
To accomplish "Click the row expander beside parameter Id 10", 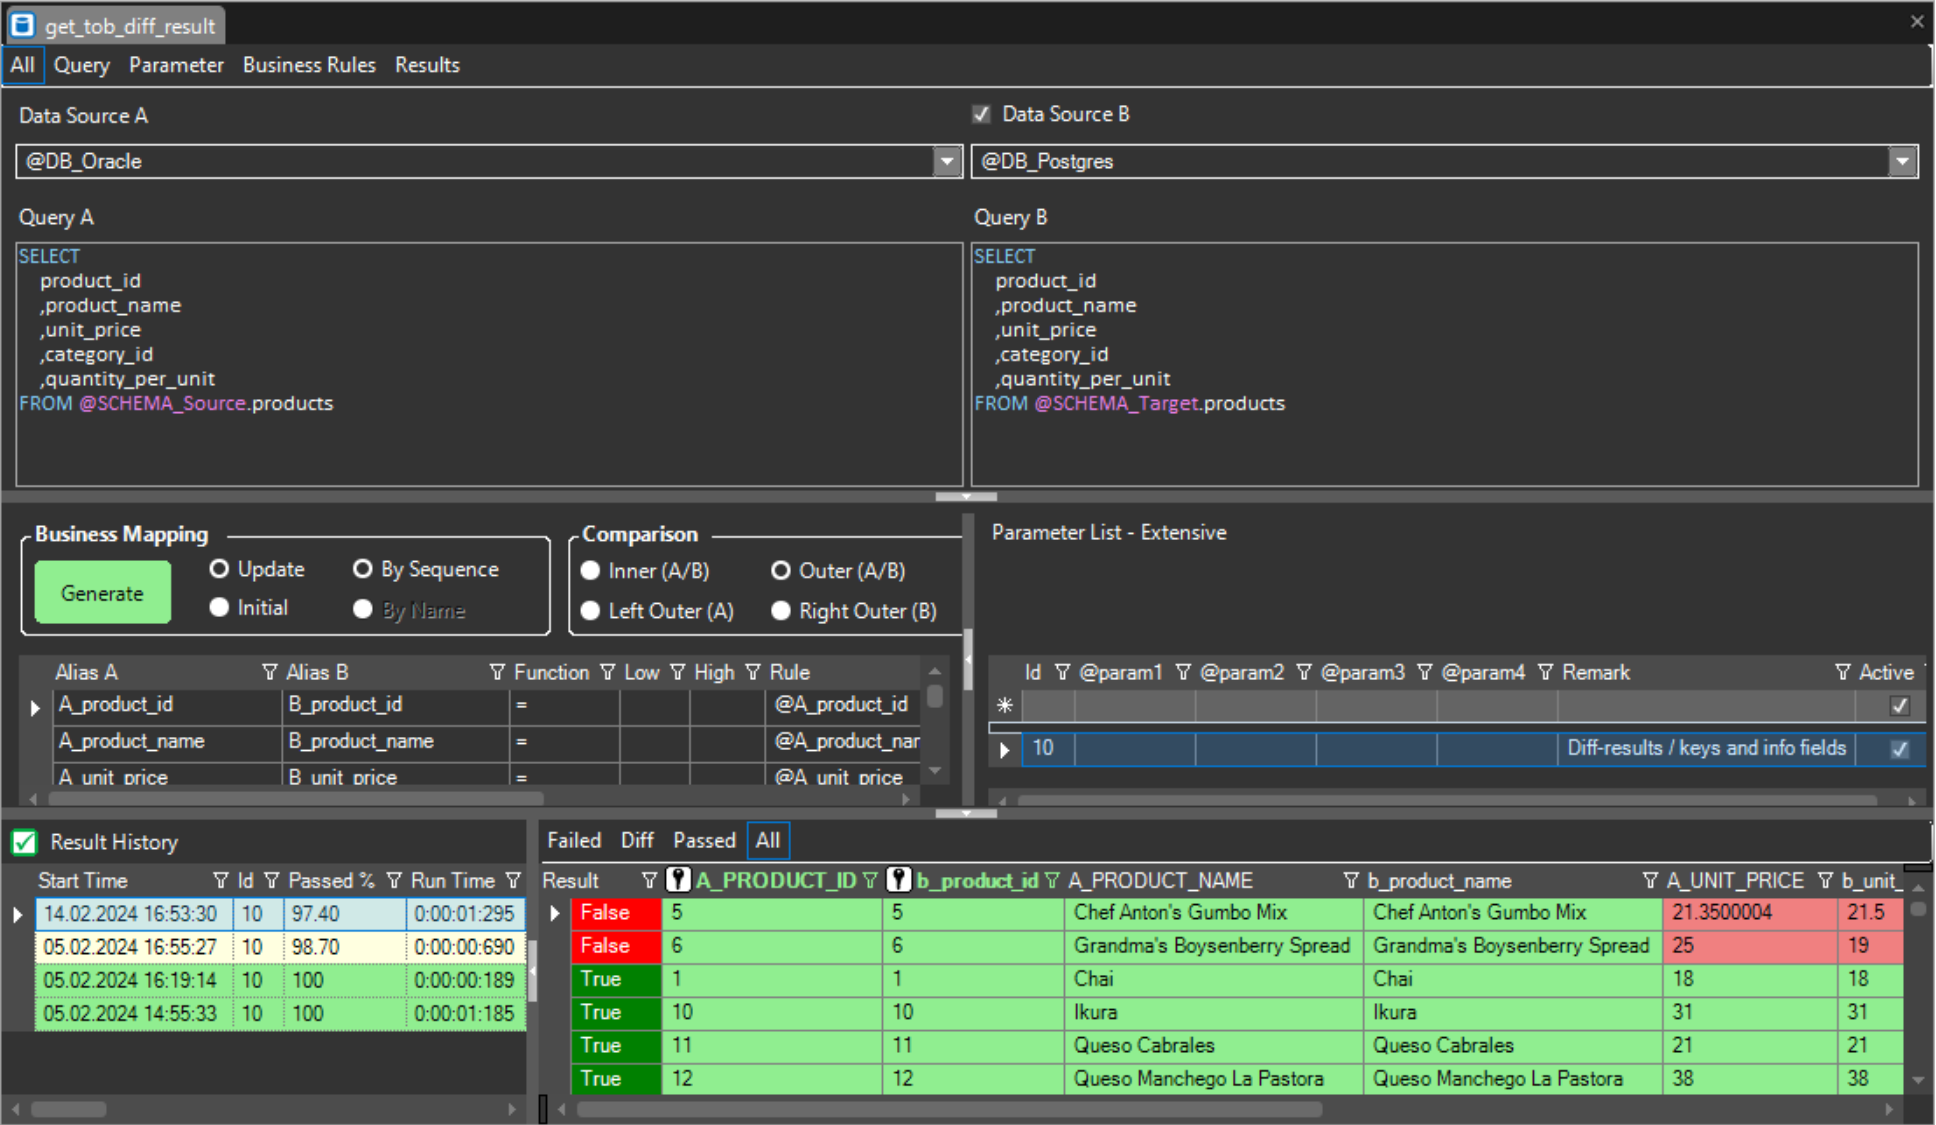I will point(1004,748).
